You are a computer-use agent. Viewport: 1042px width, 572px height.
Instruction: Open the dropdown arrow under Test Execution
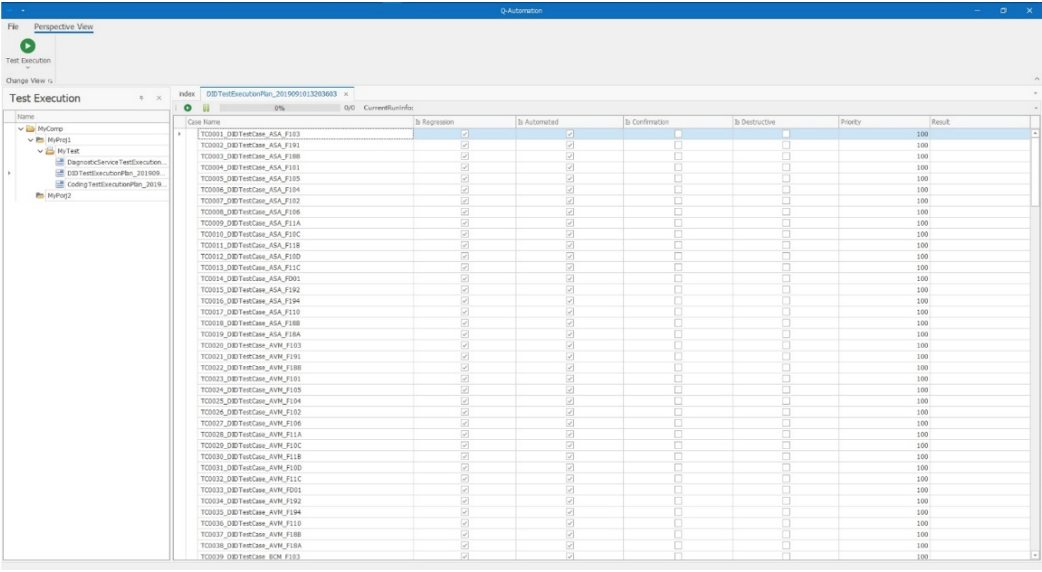(x=28, y=68)
